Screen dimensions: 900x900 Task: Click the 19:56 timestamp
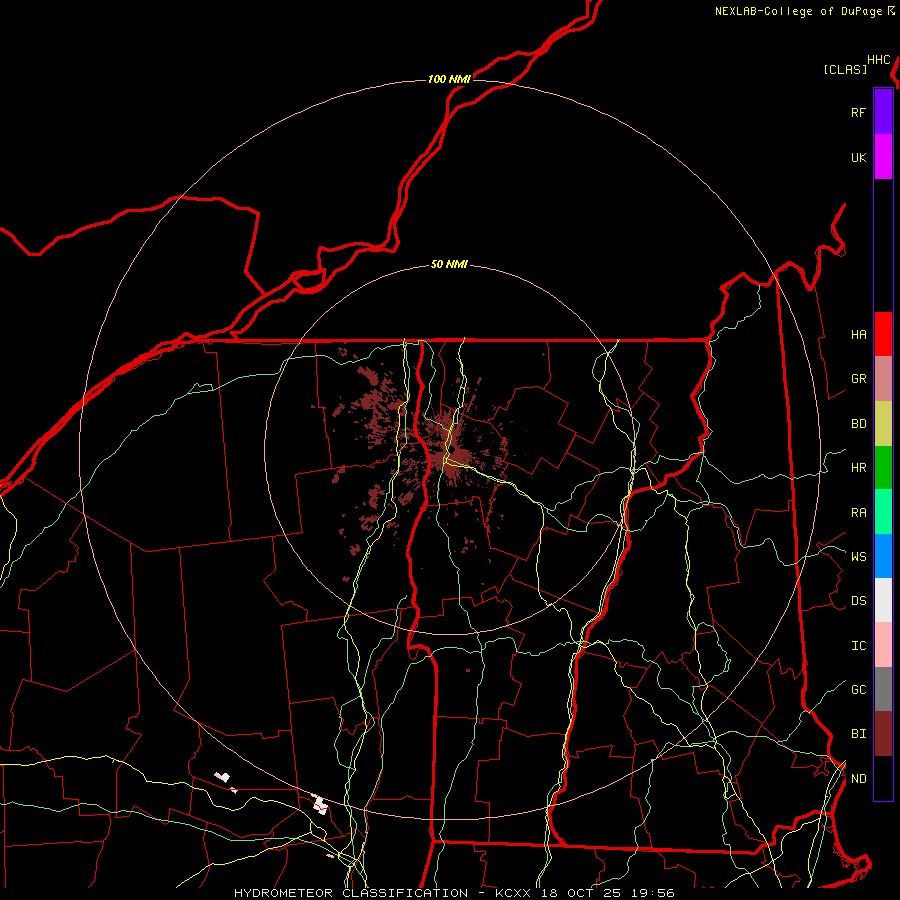tap(654, 893)
